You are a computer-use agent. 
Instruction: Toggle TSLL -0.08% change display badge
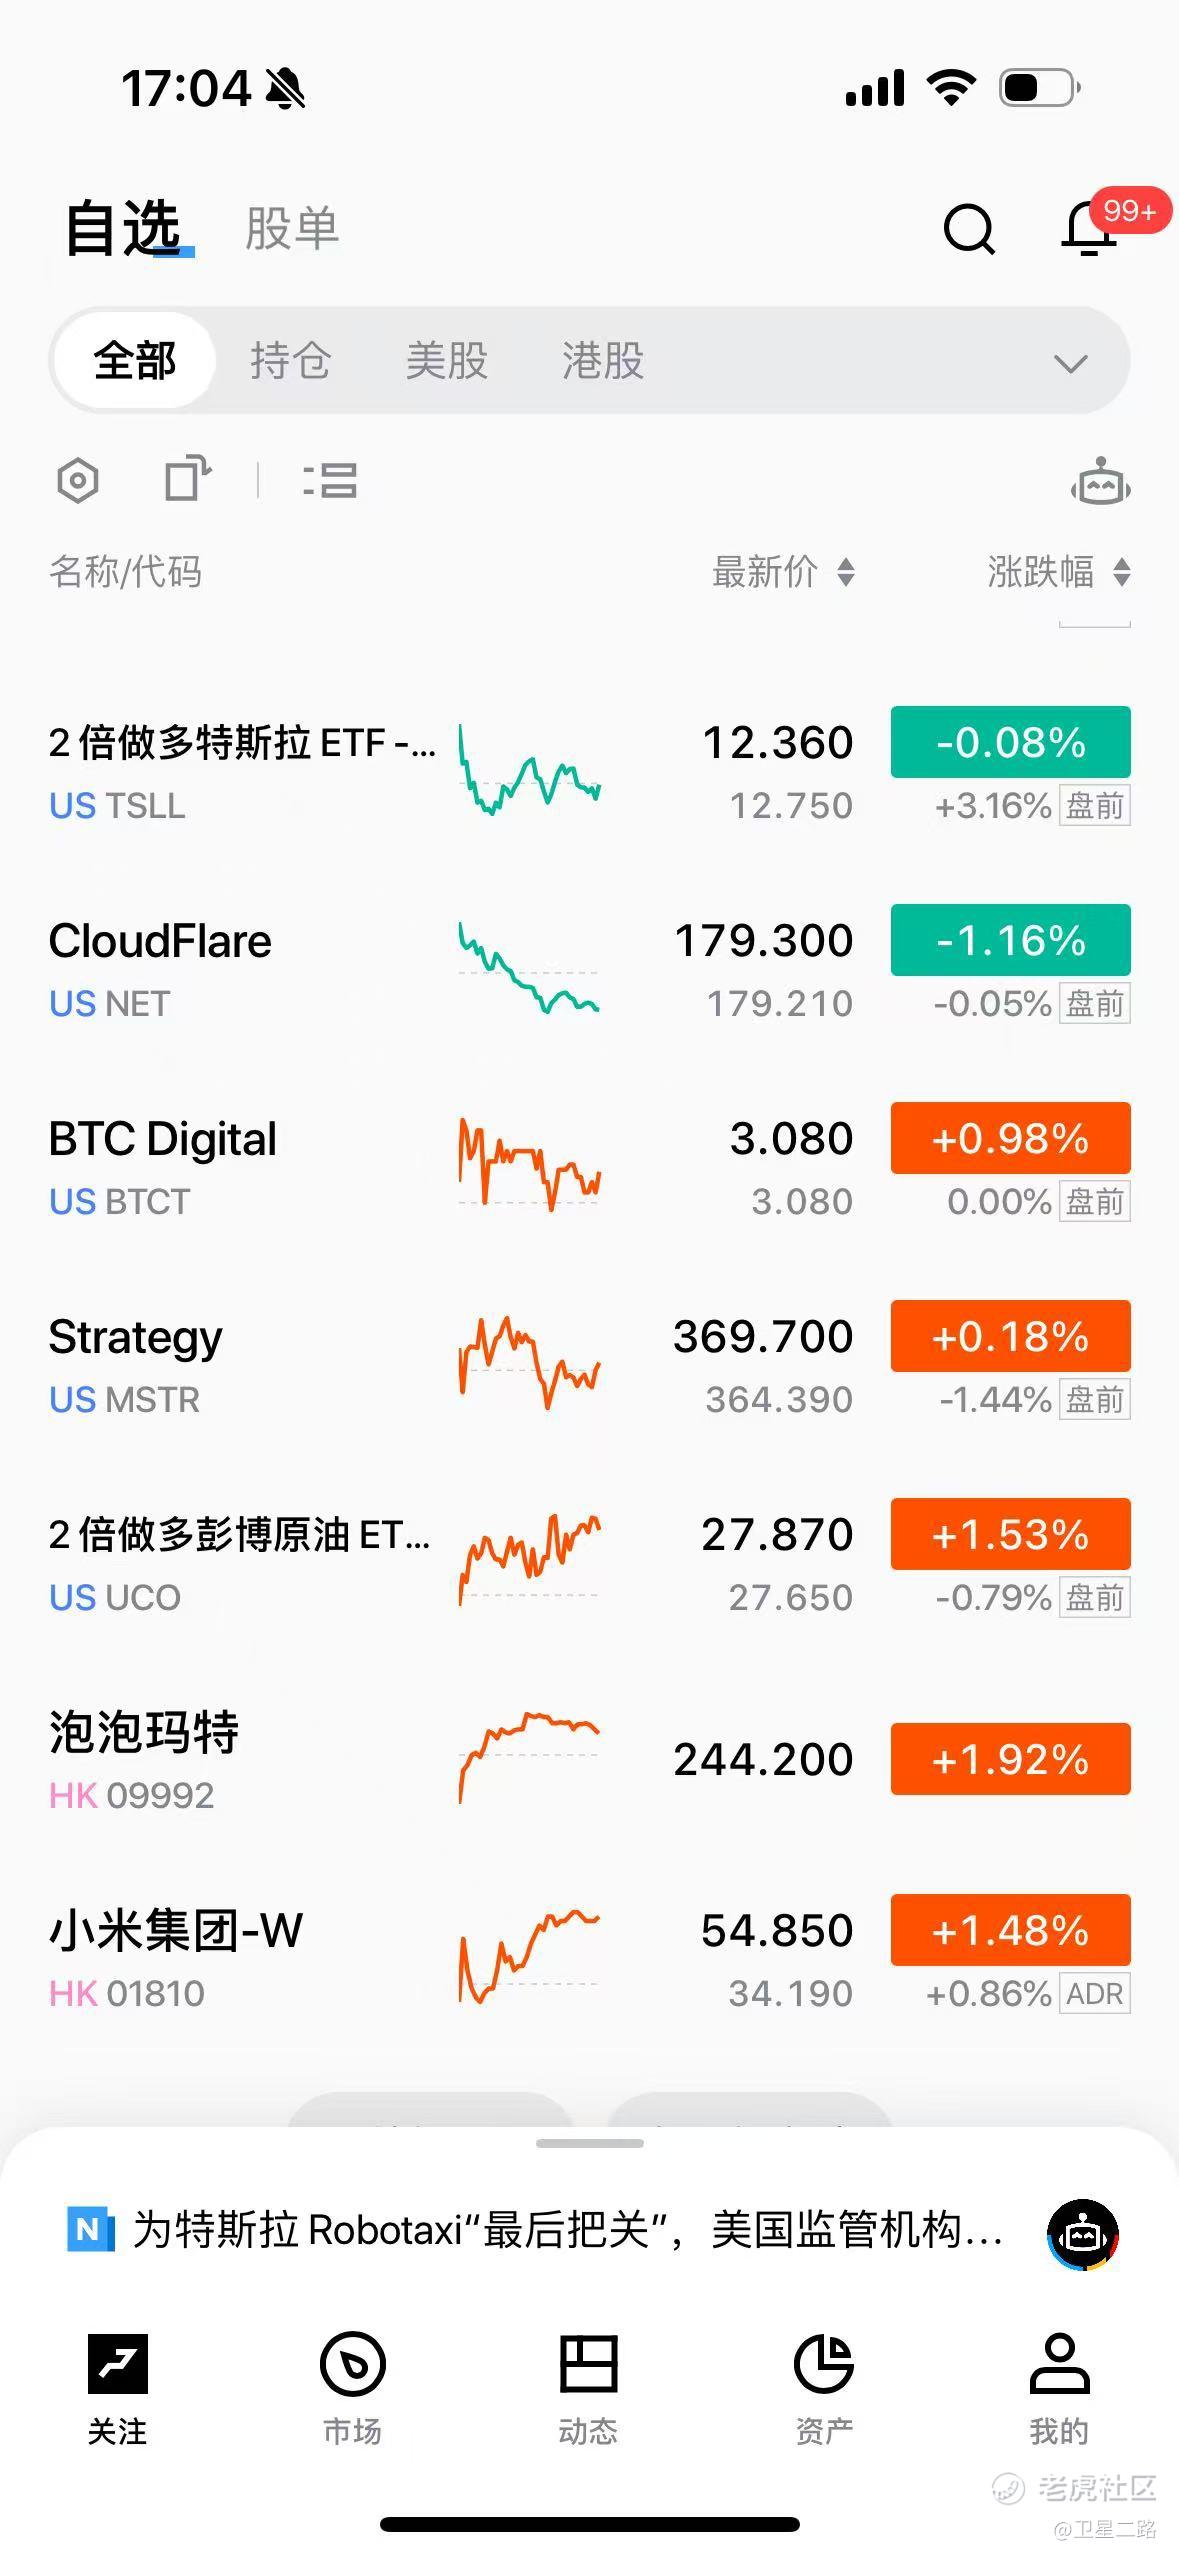point(1010,742)
